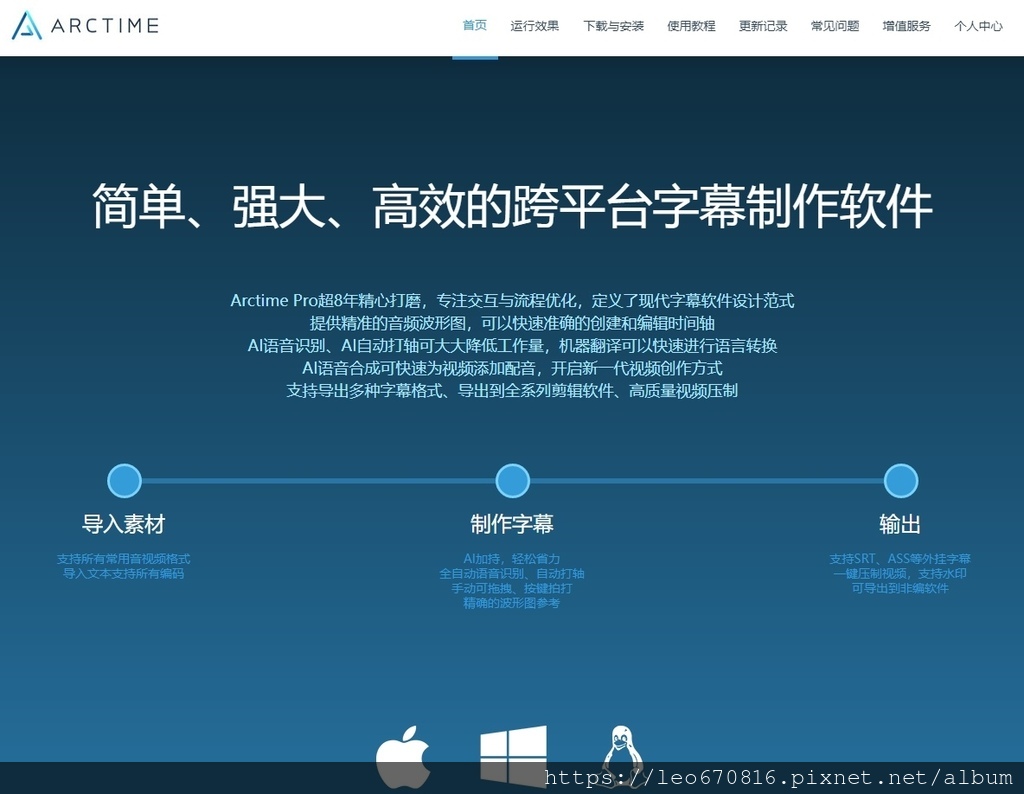
Task: Select the Apple macOS platform icon
Action: coord(403,757)
